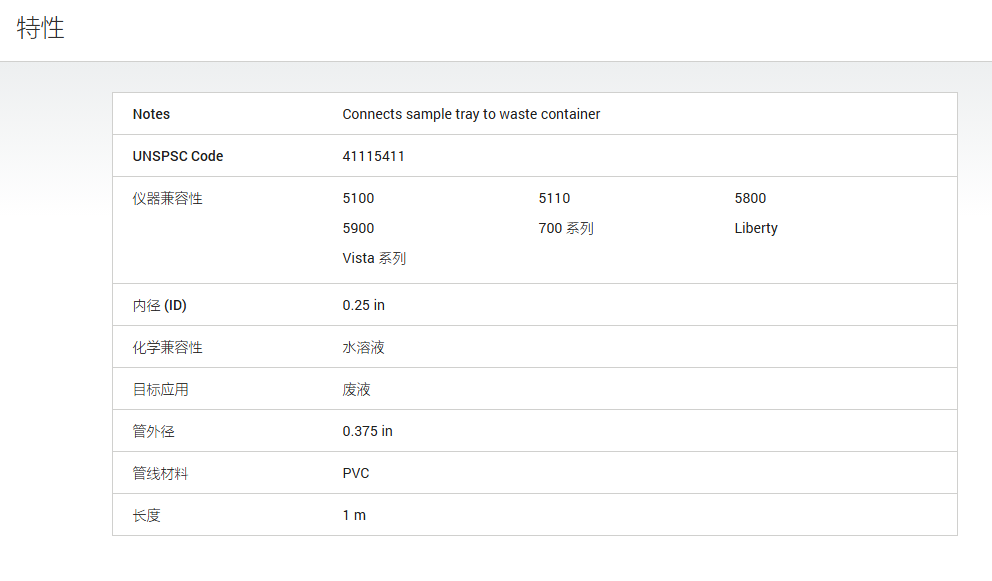The height and width of the screenshot is (581, 992).
Task: Select the 5110 instrument entry
Action: click(x=554, y=198)
